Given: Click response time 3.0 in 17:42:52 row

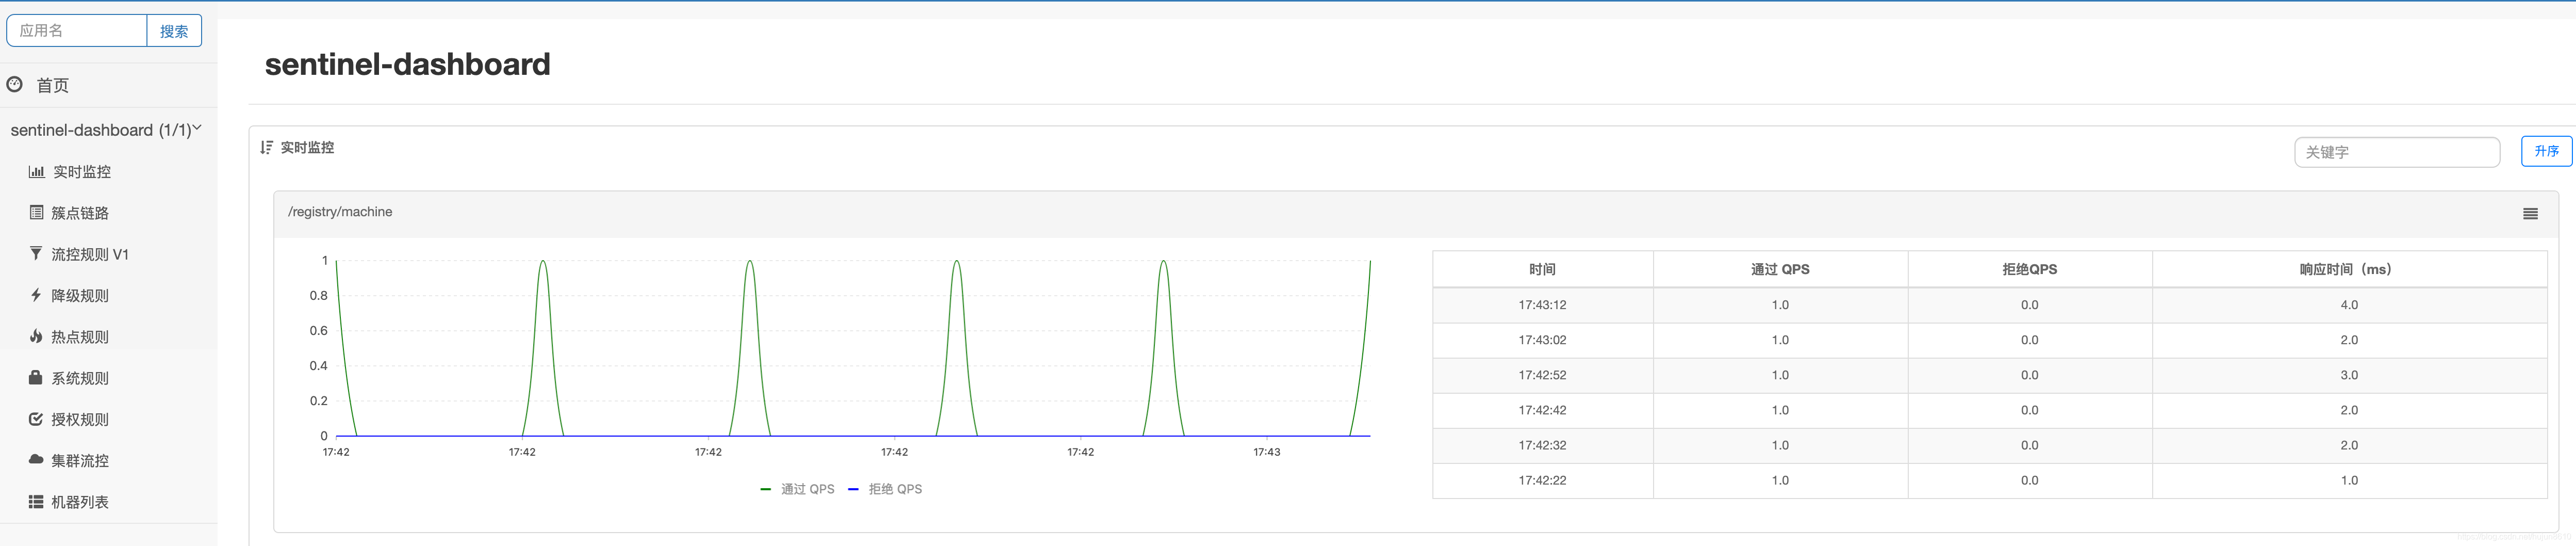Looking at the screenshot, I should (2349, 375).
